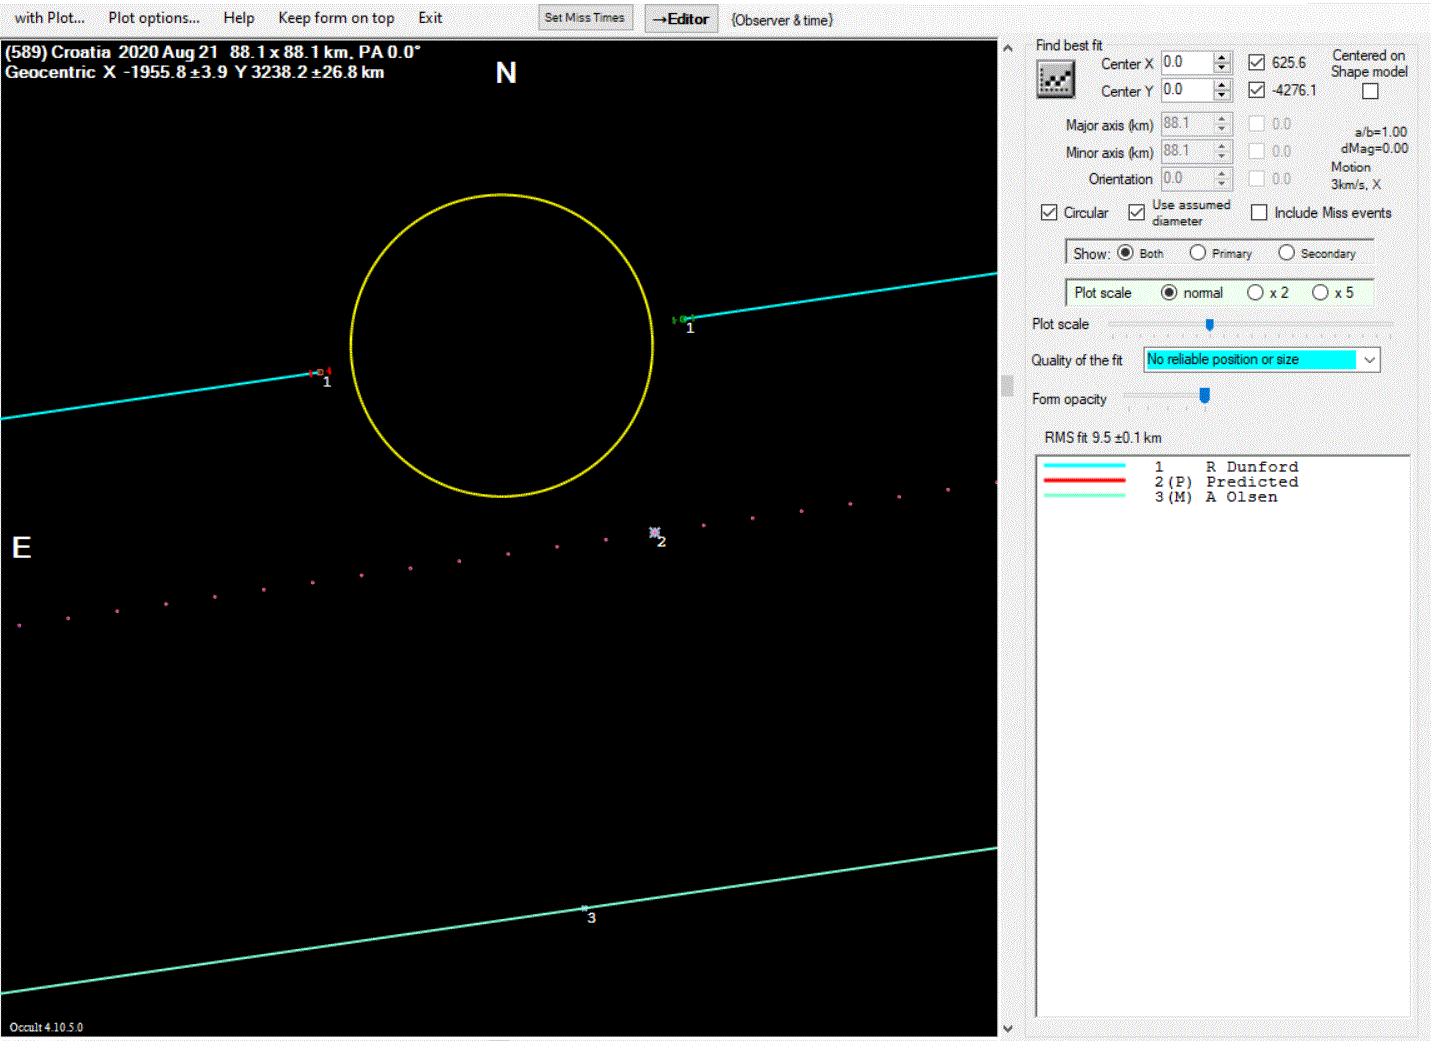Click the red chord 1 start marker
The height and width of the screenshot is (1041, 1431).
click(320, 372)
